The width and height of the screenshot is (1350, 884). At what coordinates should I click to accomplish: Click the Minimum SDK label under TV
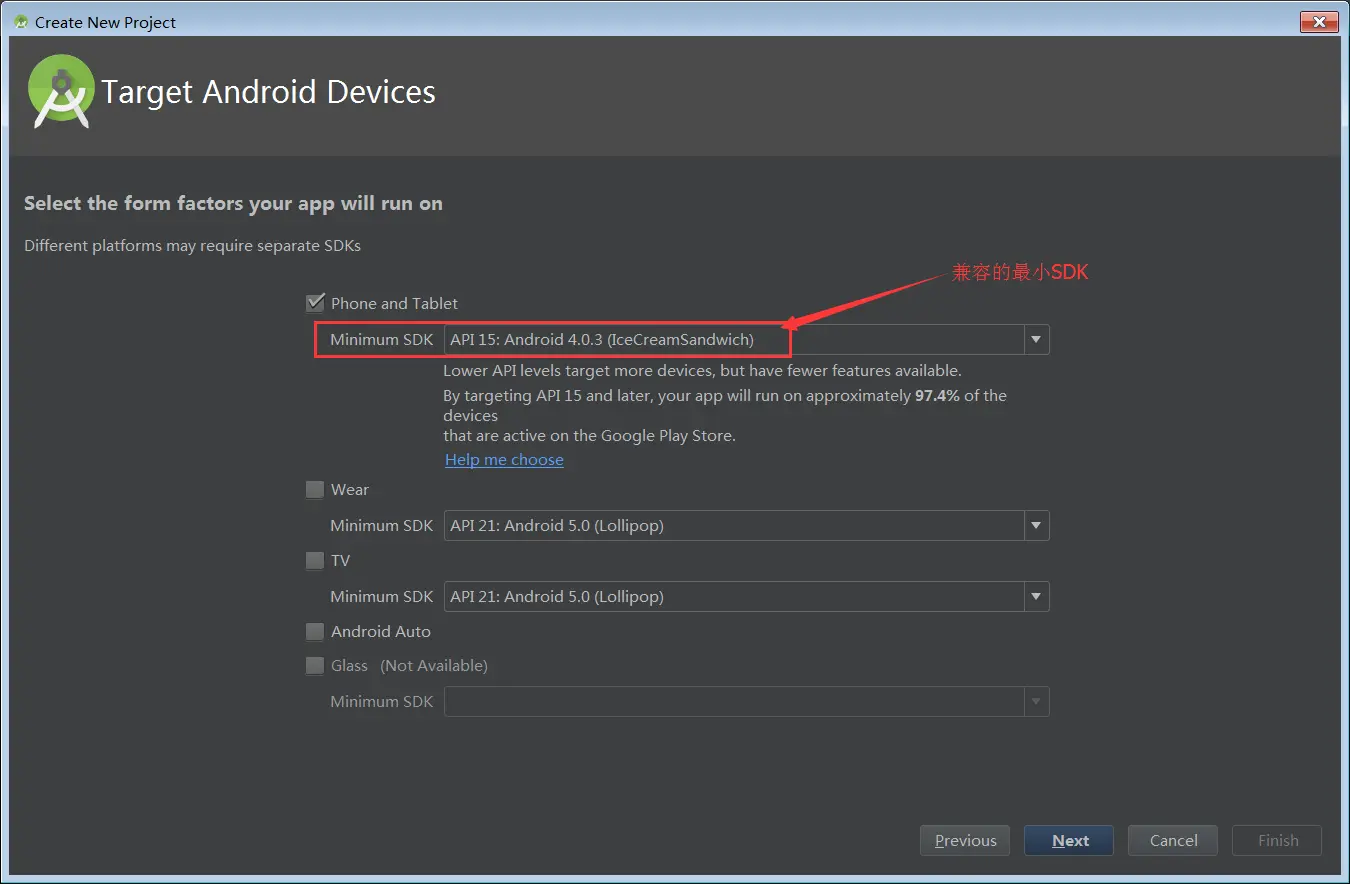pyautogui.click(x=381, y=597)
